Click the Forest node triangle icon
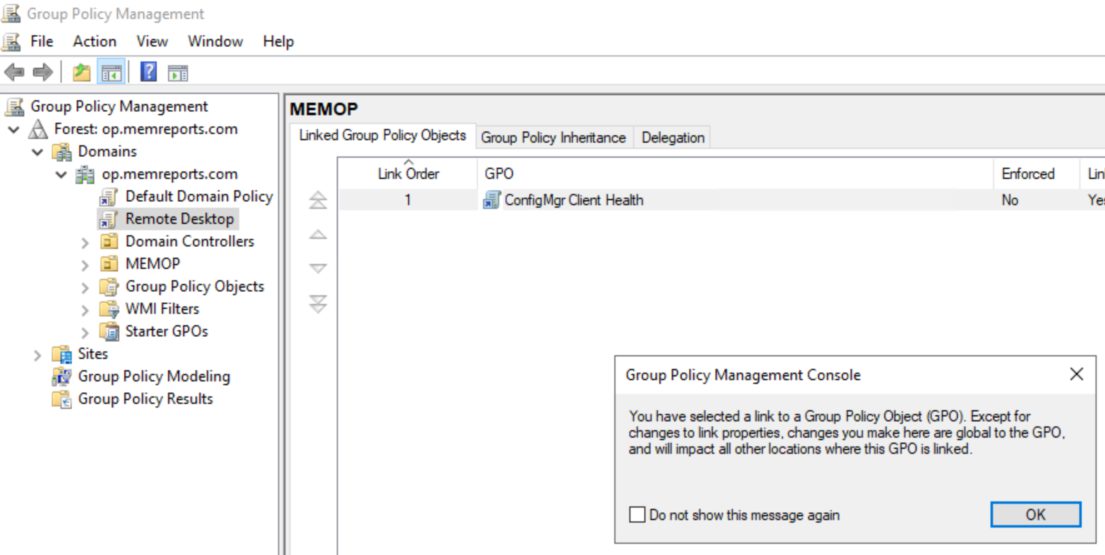1105x555 pixels. [38, 130]
